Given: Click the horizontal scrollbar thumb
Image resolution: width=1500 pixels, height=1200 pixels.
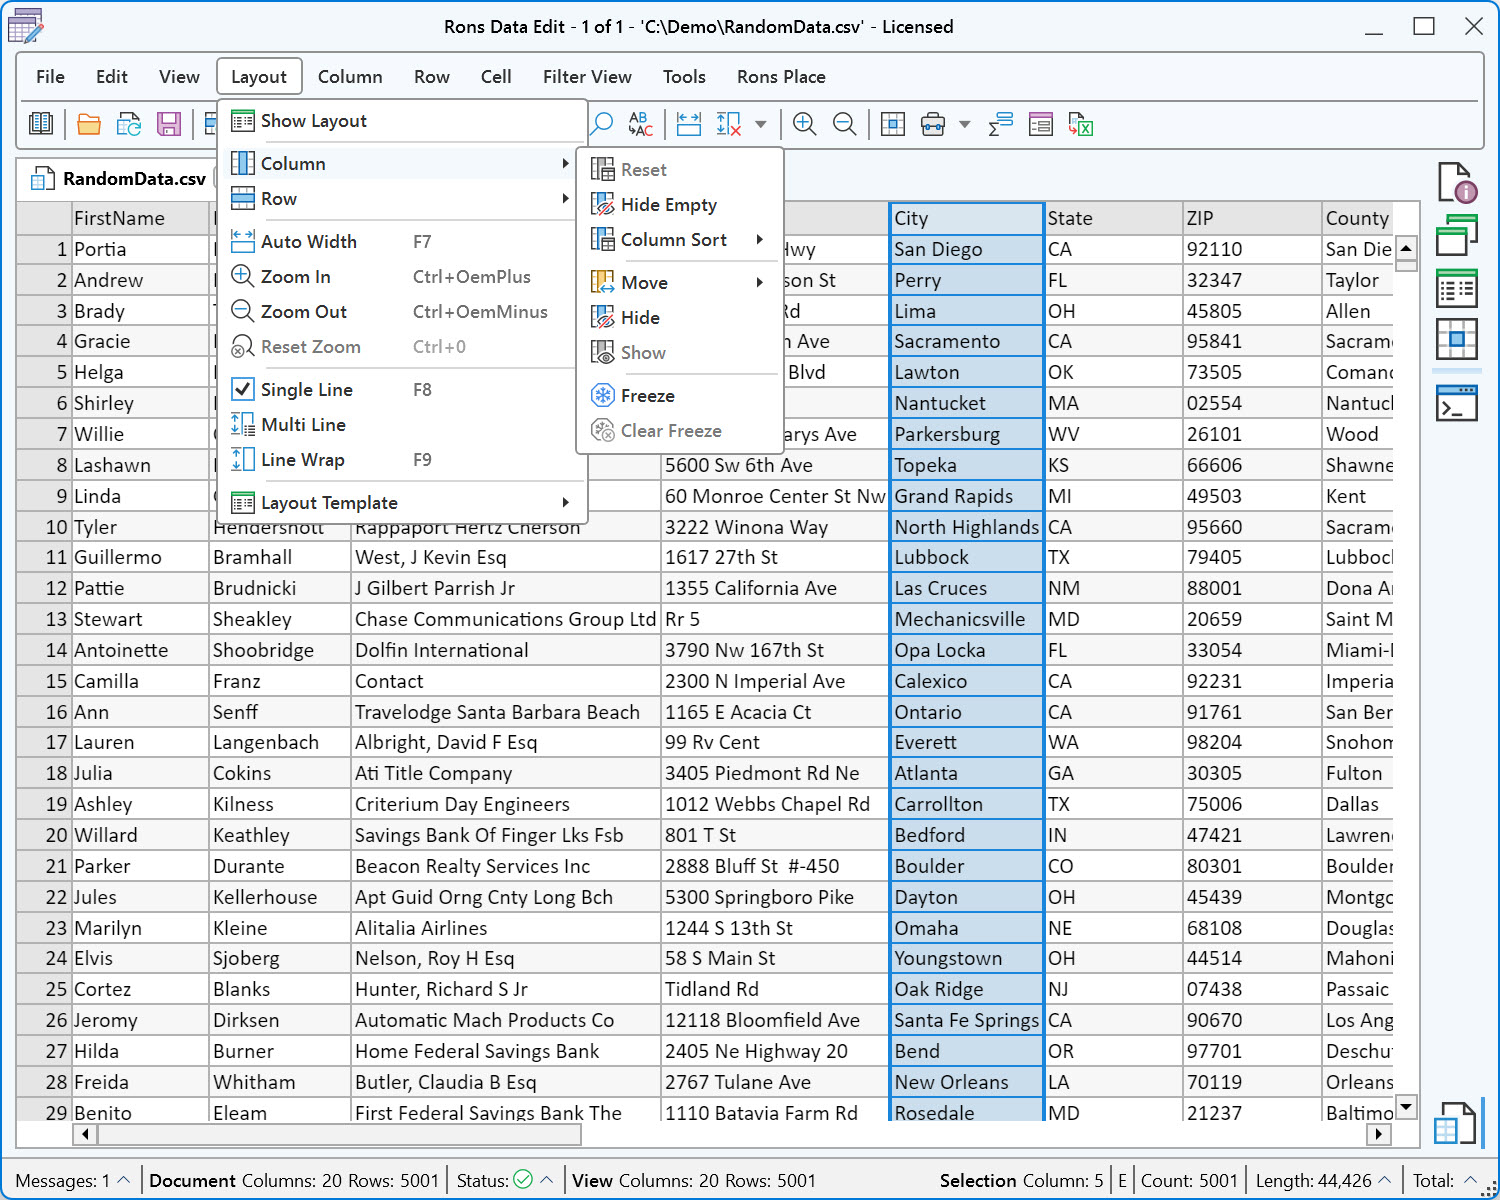Looking at the screenshot, I should click(339, 1134).
